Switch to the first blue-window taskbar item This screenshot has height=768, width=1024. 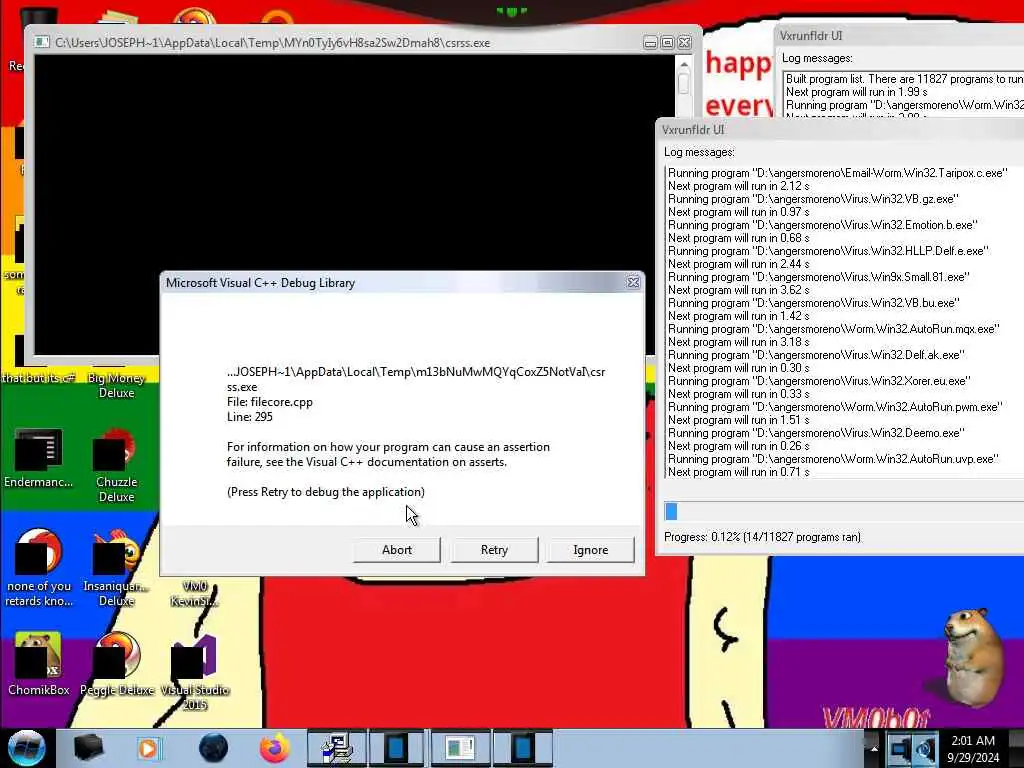click(396, 748)
